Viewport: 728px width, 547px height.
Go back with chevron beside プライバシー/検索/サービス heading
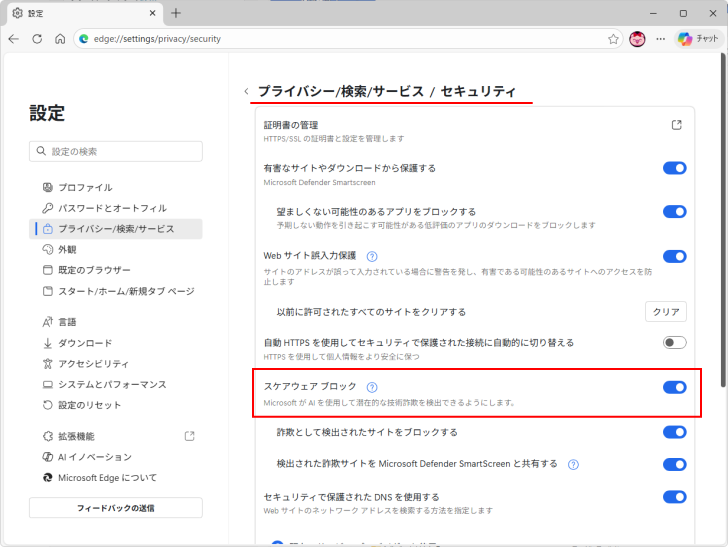(247, 91)
